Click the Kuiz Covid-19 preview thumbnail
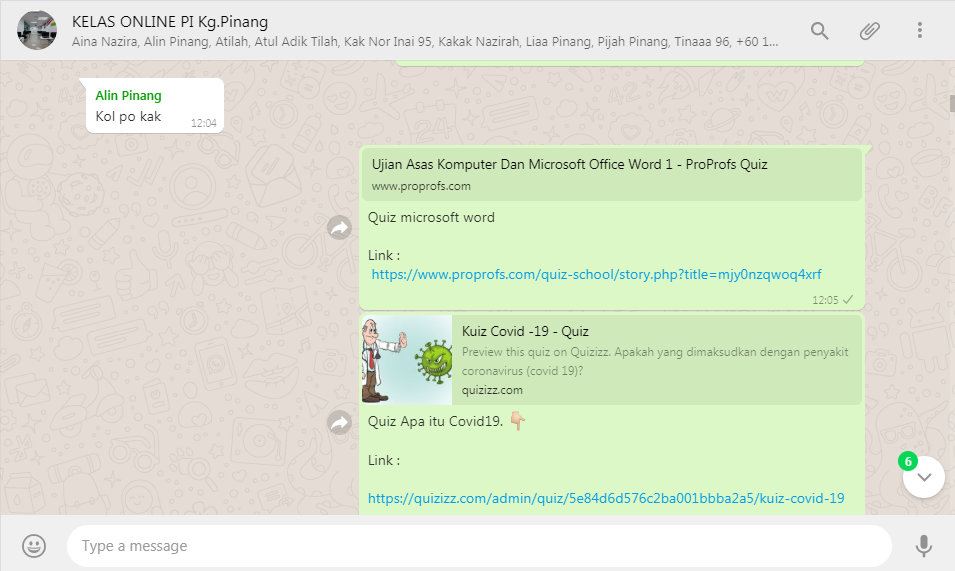The image size is (955, 571). (x=407, y=360)
